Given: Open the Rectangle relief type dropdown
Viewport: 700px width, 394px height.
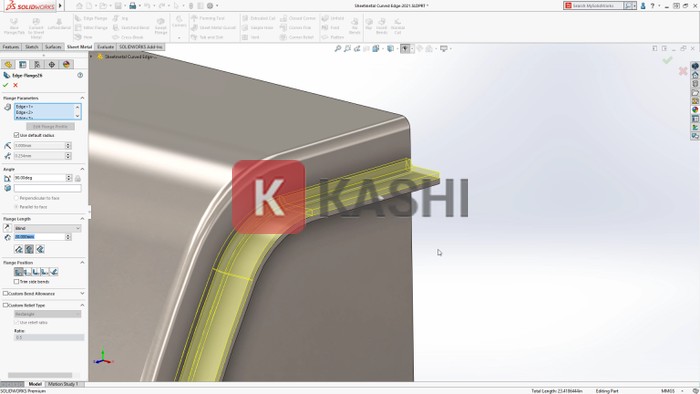Looking at the screenshot, I should point(47,314).
